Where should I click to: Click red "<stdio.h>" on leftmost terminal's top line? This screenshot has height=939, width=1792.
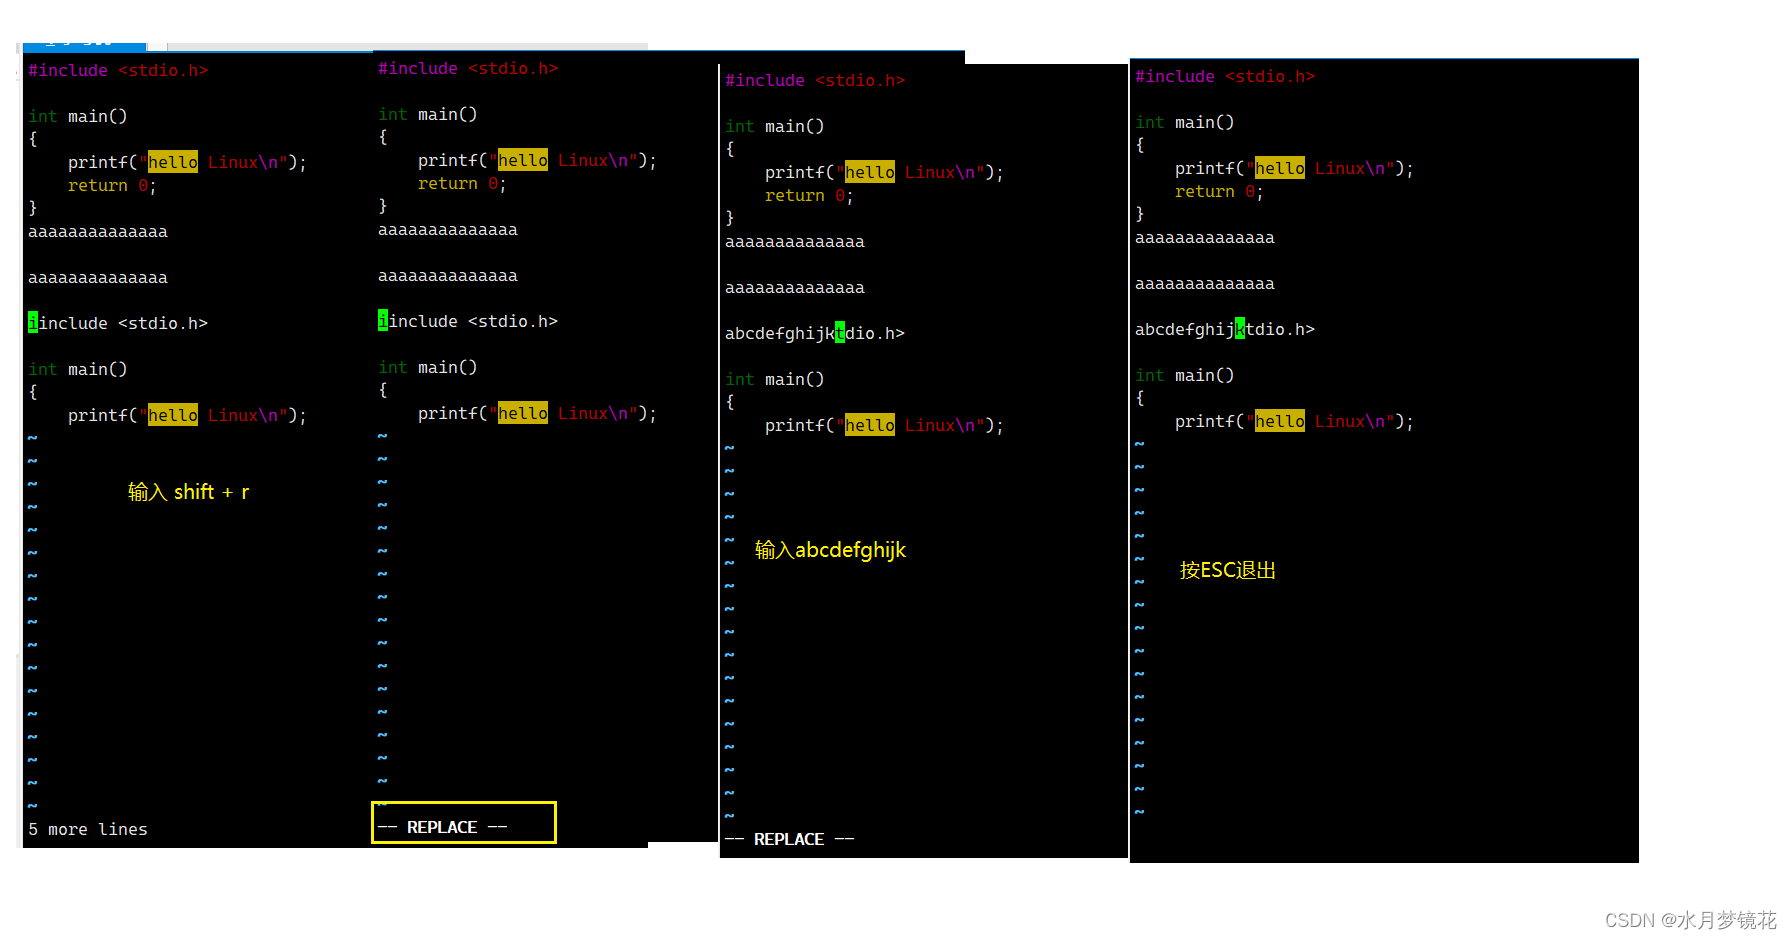tap(163, 70)
